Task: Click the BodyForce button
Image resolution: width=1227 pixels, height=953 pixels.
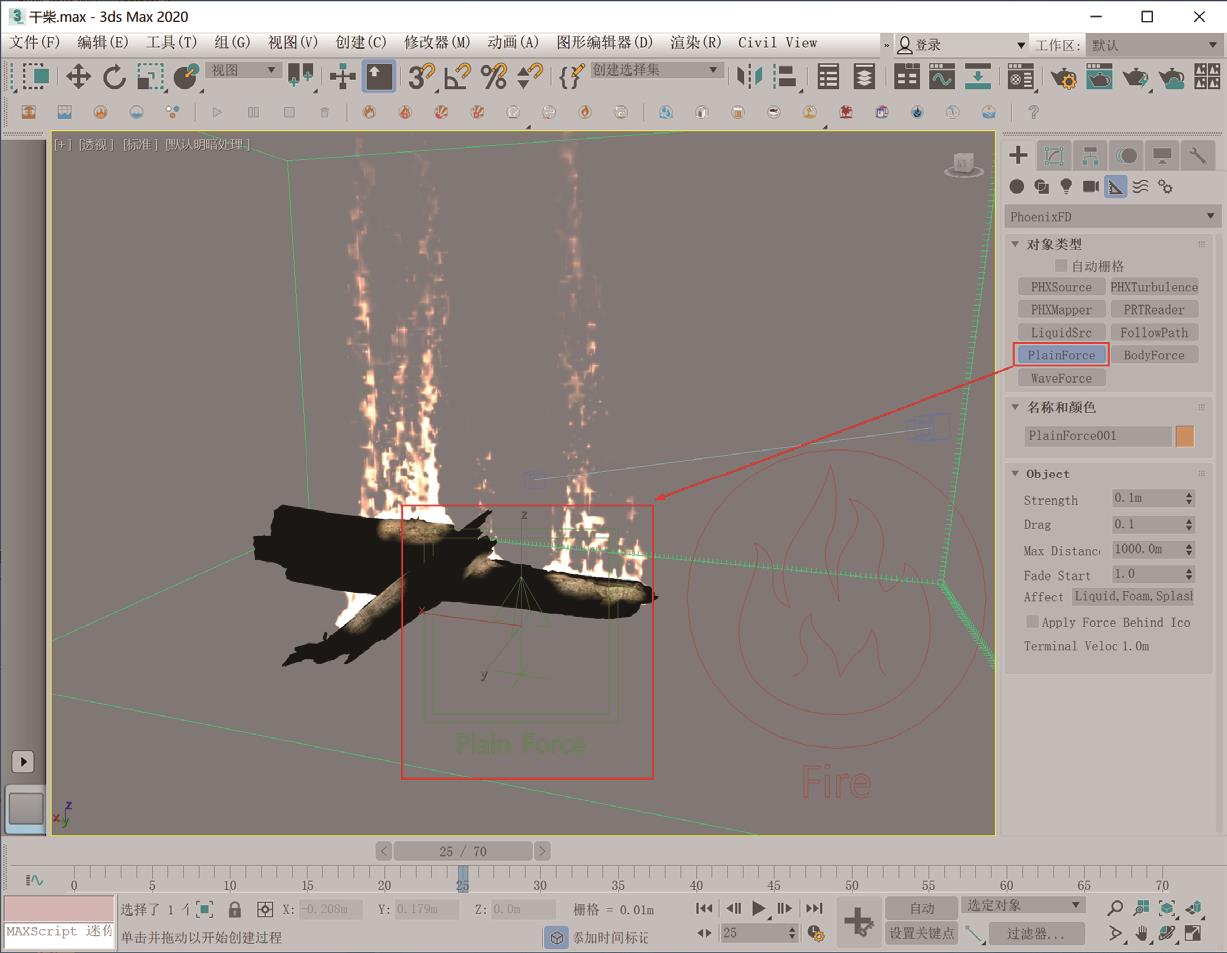Action: click(1153, 355)
